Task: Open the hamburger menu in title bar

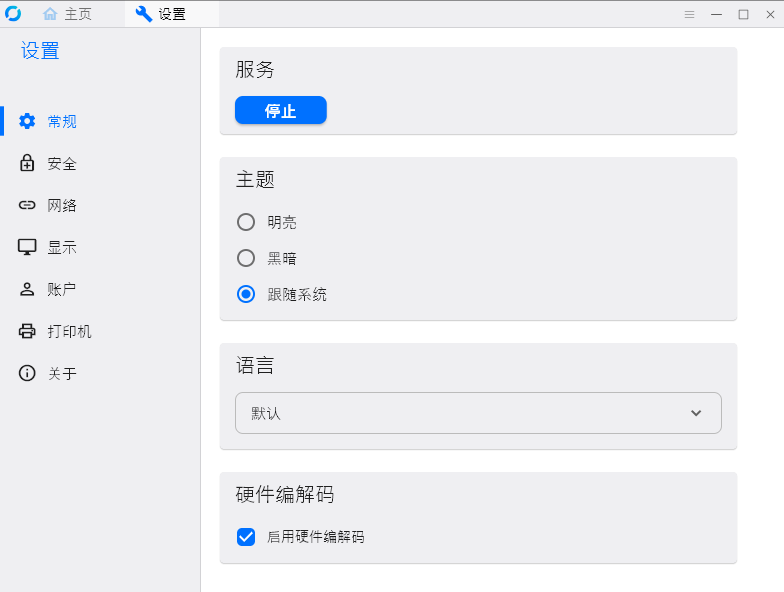Action: (689, 14)
